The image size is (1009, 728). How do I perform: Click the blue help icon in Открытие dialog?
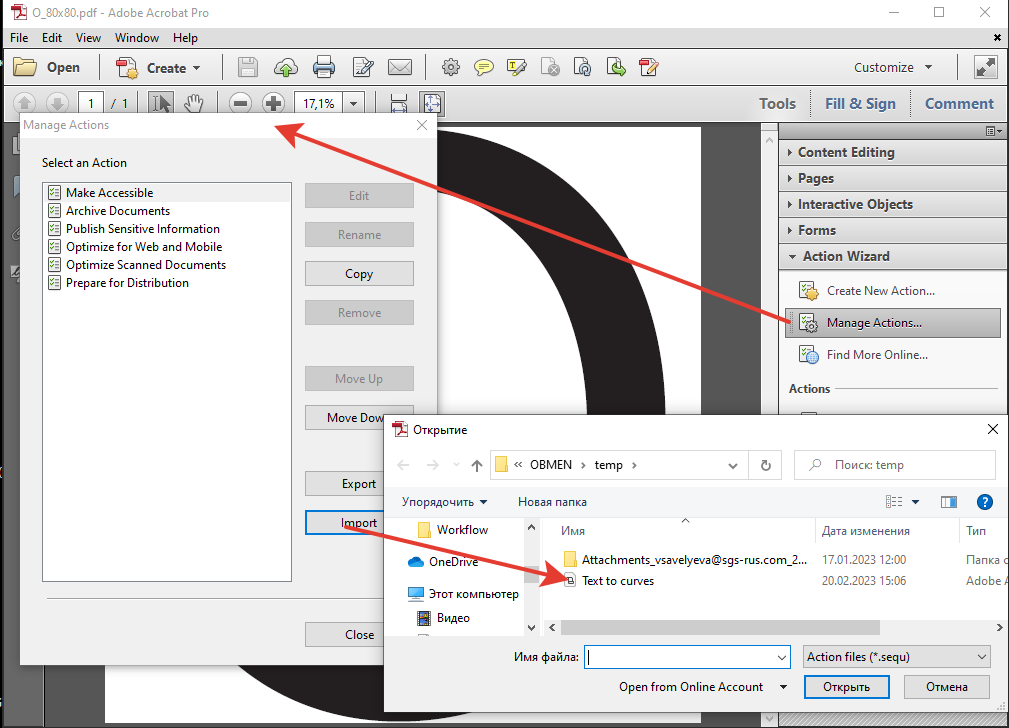click(x=985, y=501)
